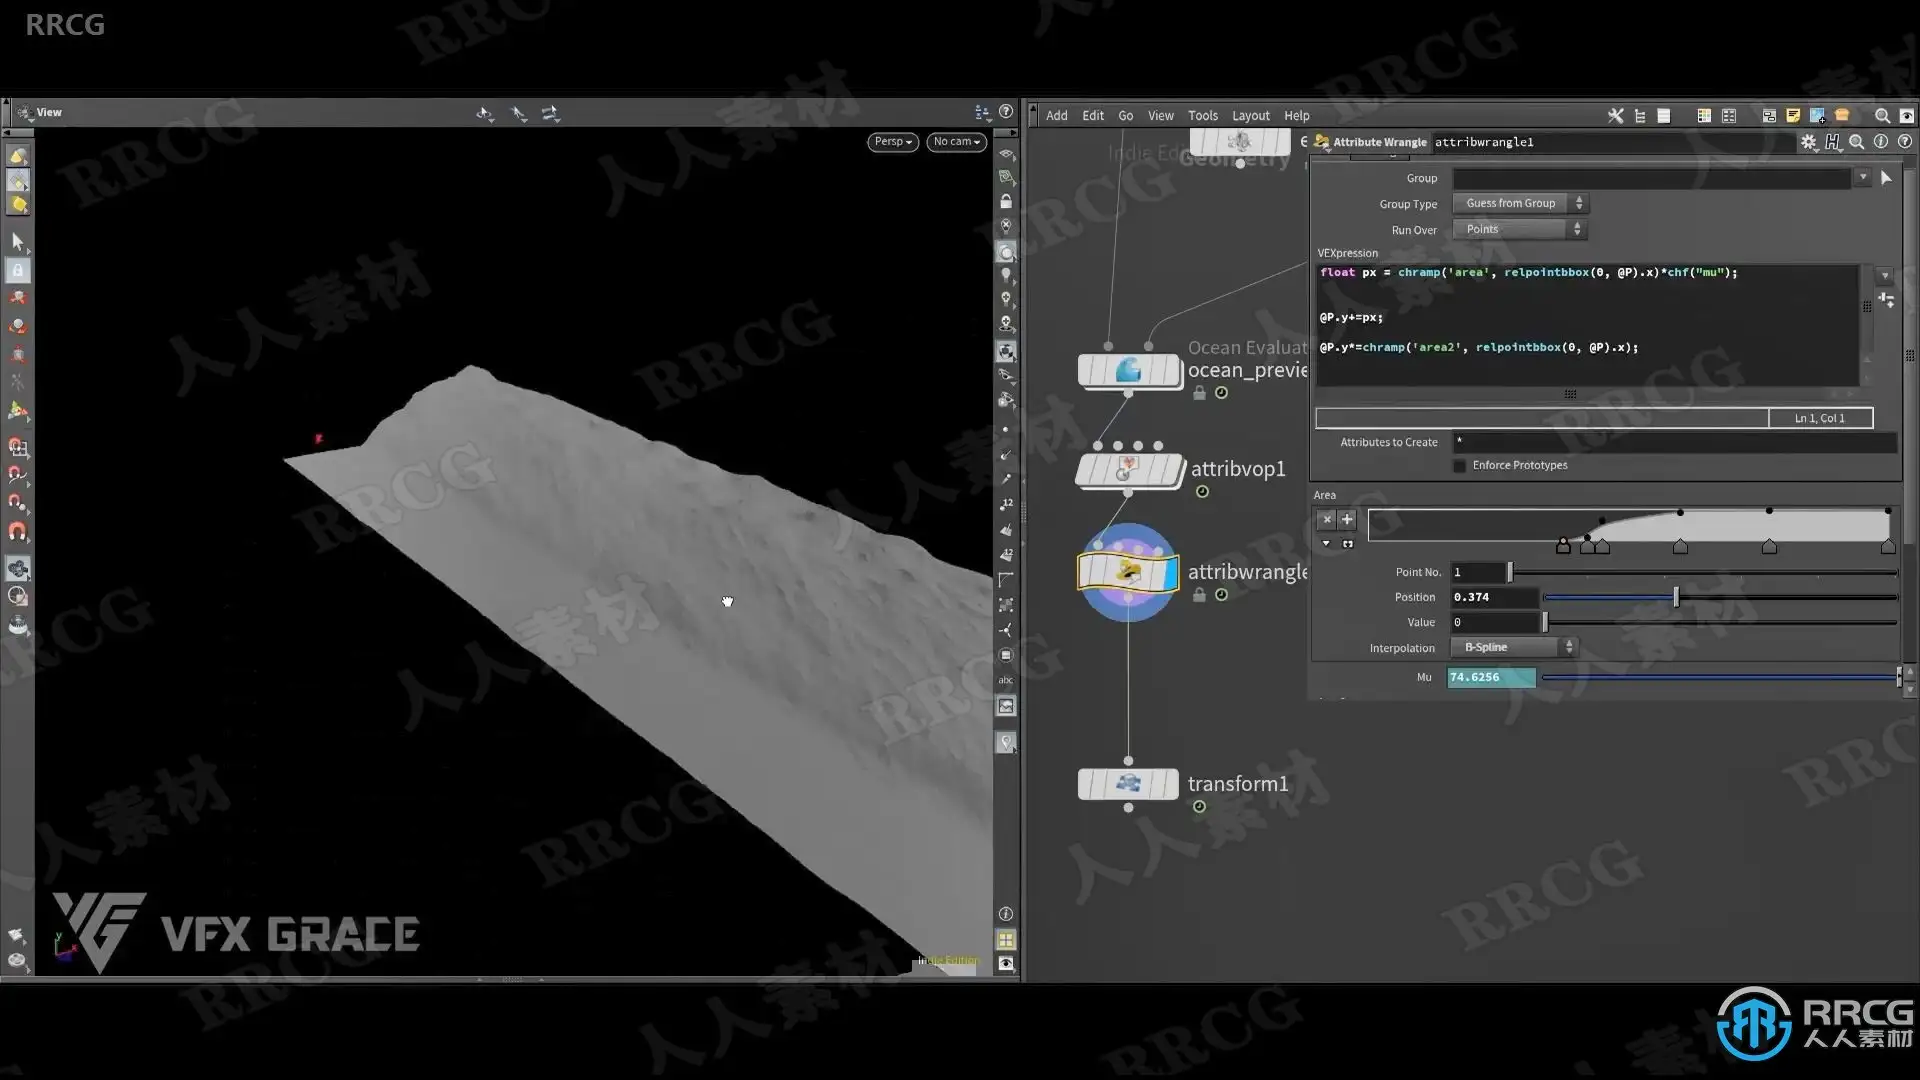The image size is (1920, 1080).
Task: Open the Layout menu
Action: (1250, 116)
